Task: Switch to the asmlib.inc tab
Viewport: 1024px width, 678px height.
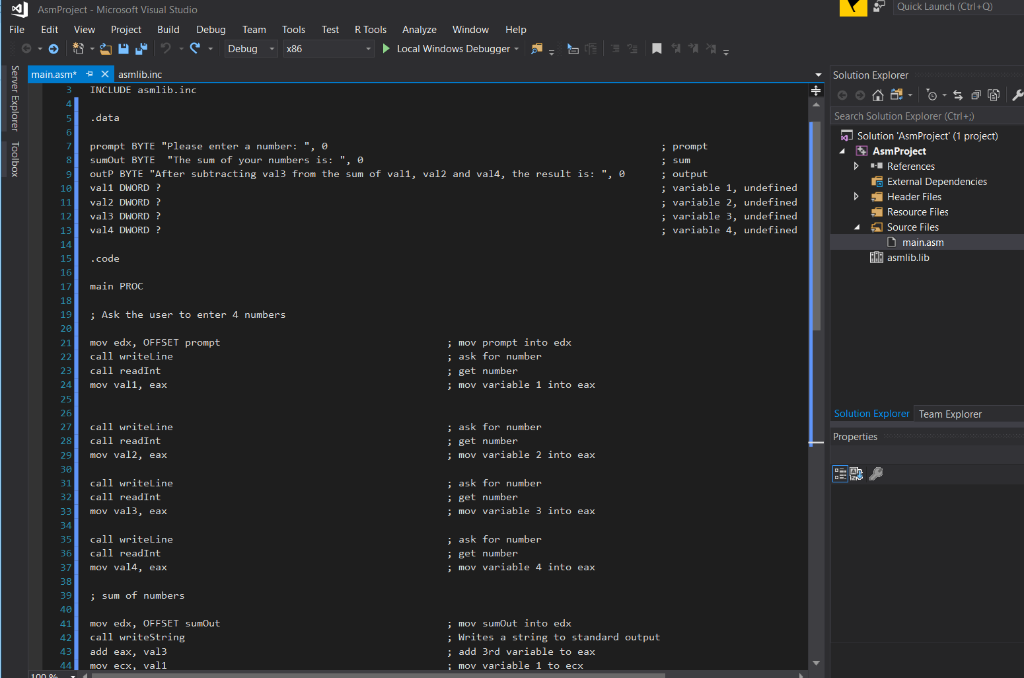Action: 140,74
